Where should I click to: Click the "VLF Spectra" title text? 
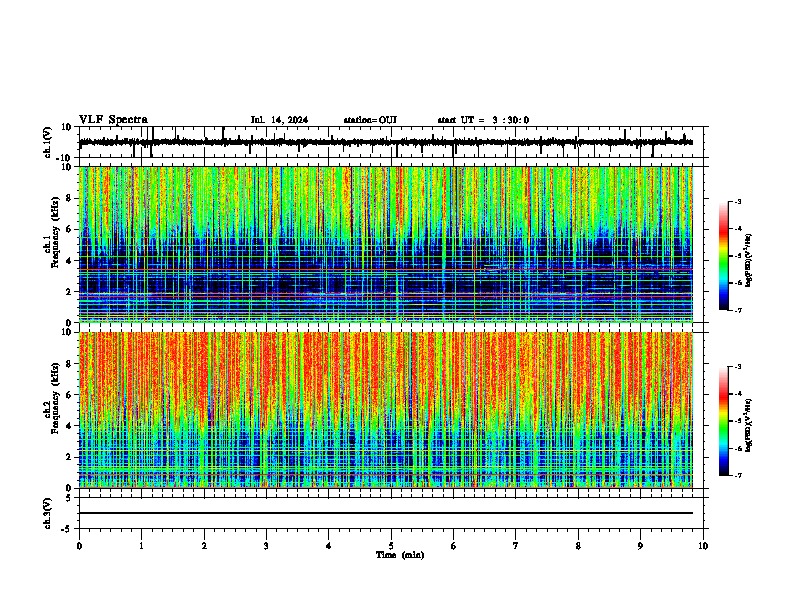113,120
